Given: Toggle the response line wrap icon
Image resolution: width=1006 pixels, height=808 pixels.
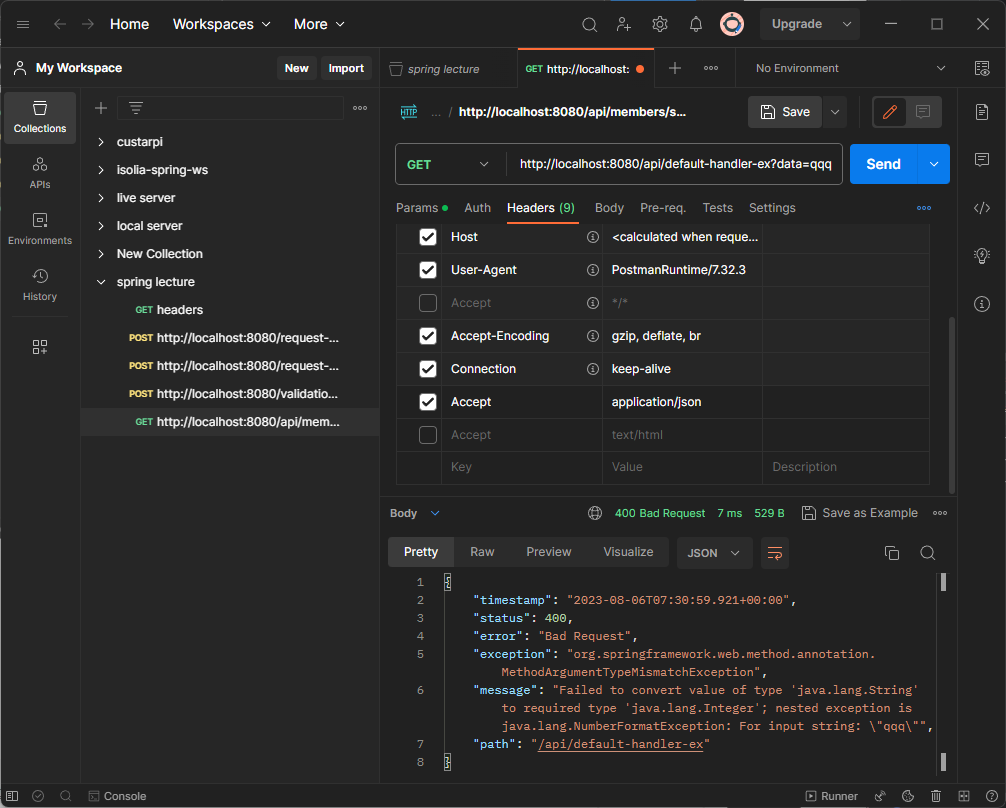Looking at the screenshot, I should (x=774, y=553).
